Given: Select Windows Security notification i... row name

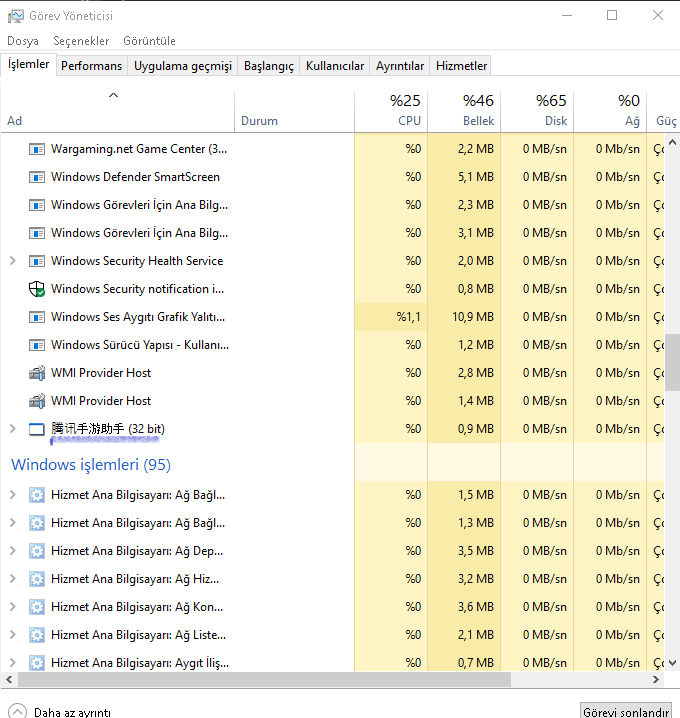Looking at the screenshot, I should [x=138, y=289].
